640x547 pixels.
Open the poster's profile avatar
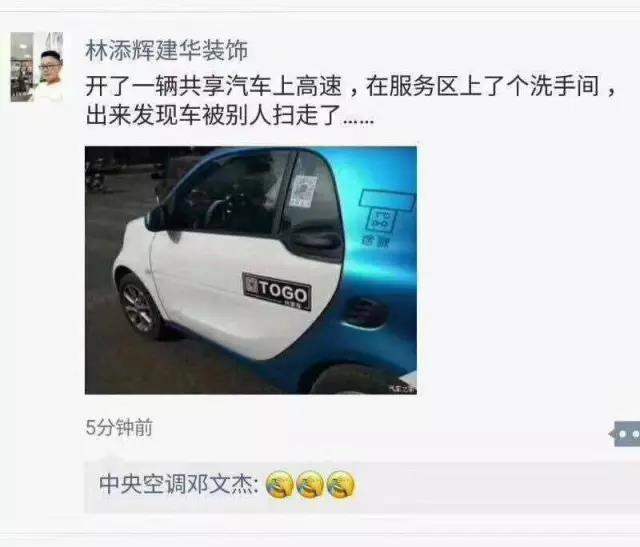[37, 67]
